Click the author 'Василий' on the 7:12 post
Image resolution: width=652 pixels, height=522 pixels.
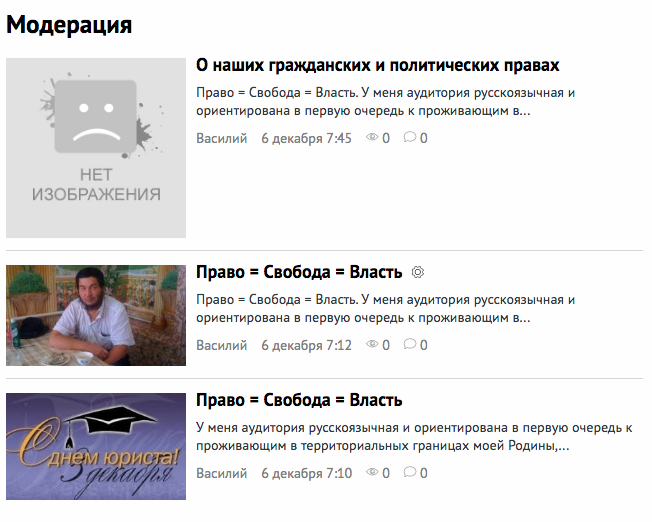221,345
